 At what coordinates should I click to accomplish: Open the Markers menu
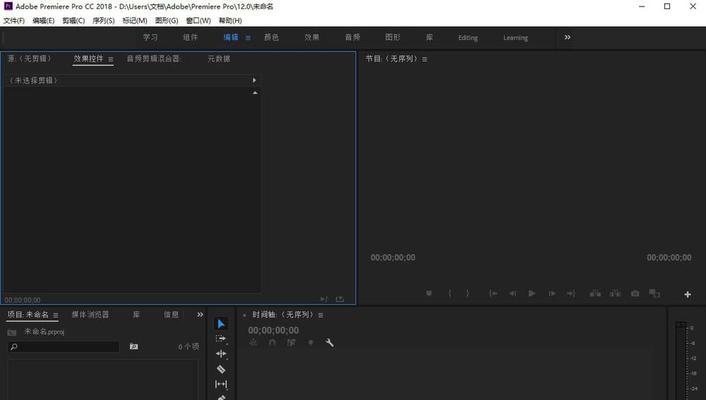pos(135,21)
